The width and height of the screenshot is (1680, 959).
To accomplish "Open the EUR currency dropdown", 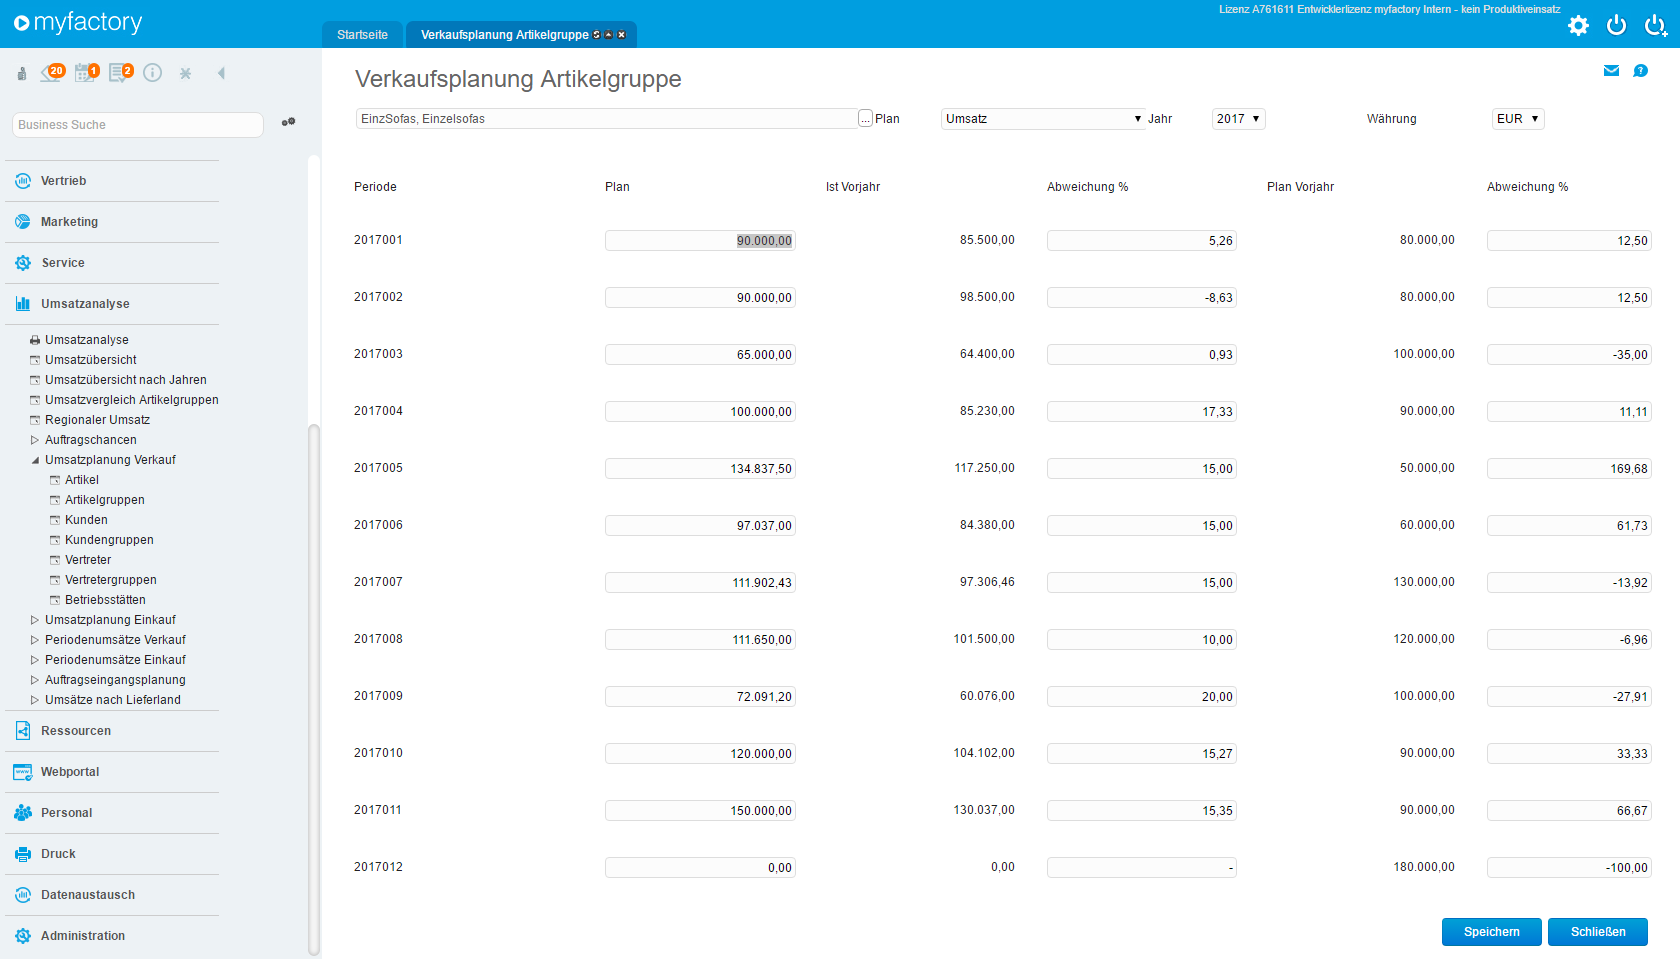I will [1517, 119].
